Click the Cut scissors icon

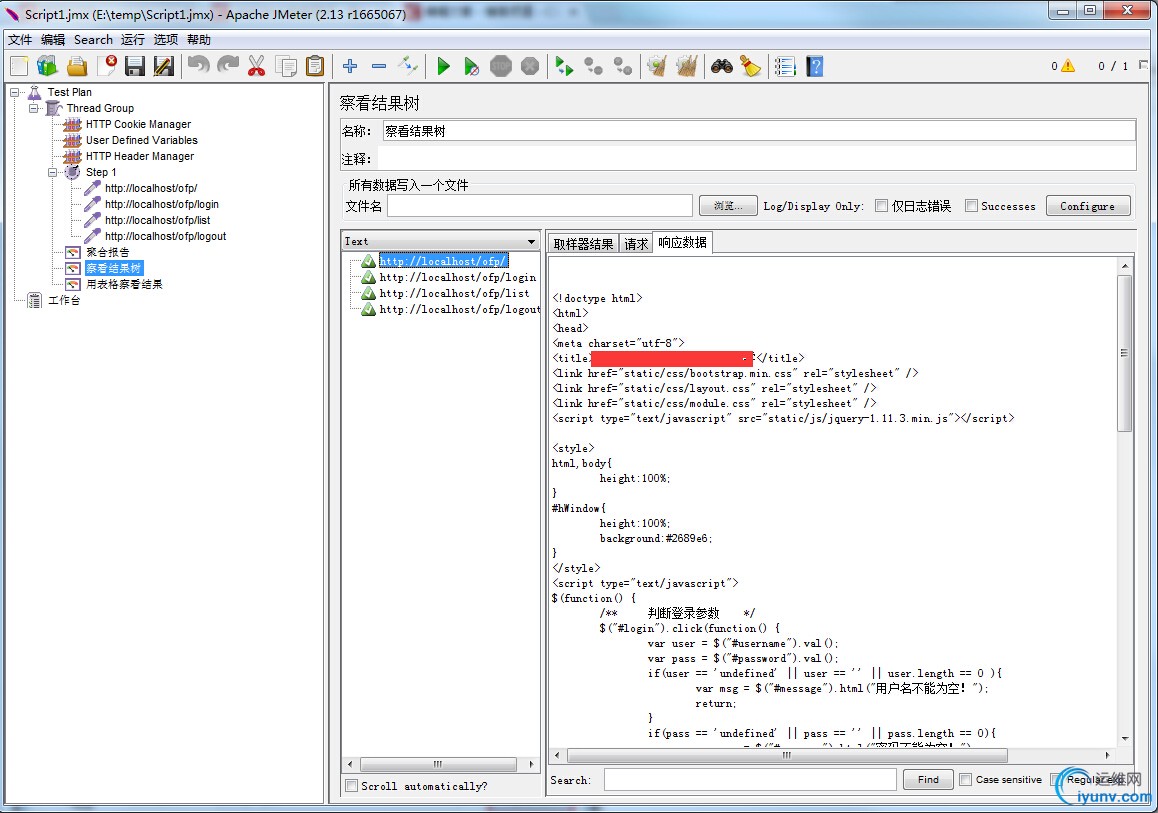(256, 66)
